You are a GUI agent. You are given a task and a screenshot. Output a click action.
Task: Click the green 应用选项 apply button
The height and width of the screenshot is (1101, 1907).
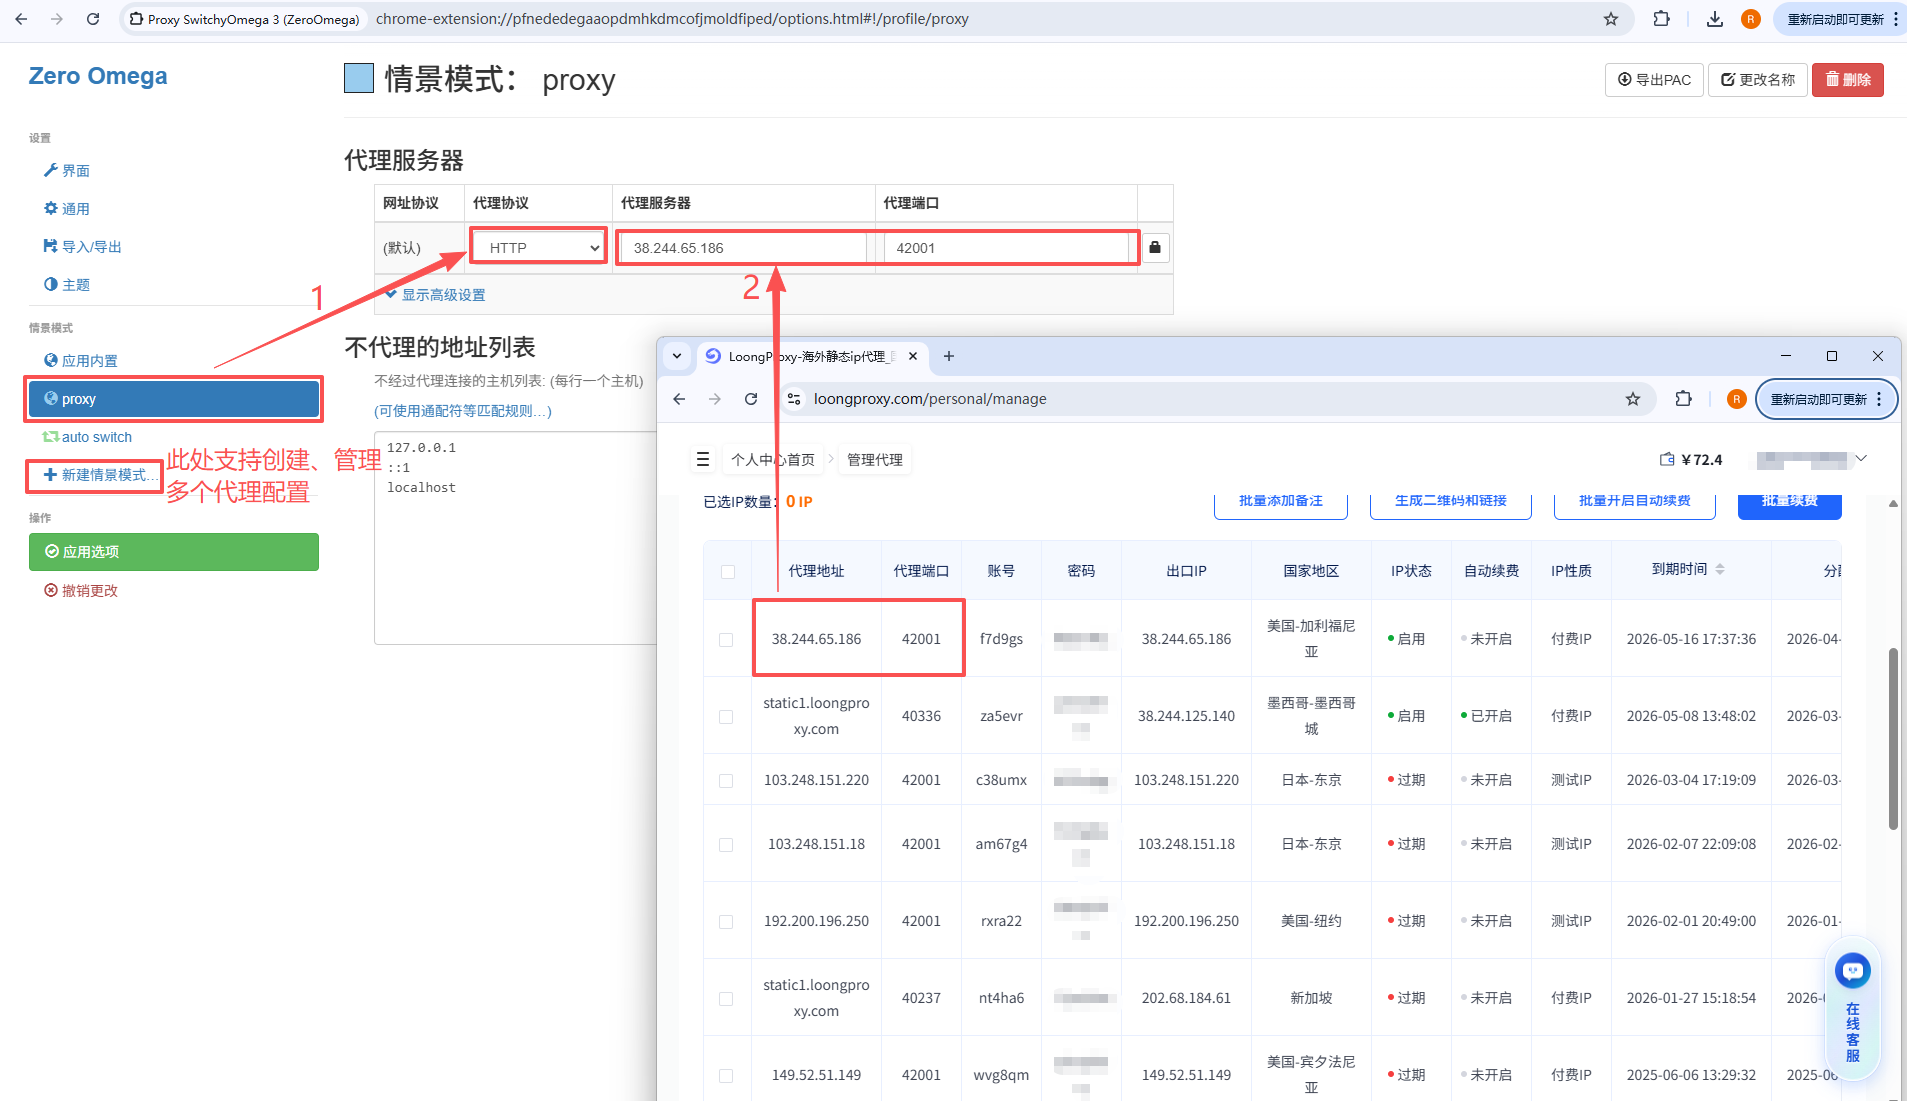pos(174,552)
